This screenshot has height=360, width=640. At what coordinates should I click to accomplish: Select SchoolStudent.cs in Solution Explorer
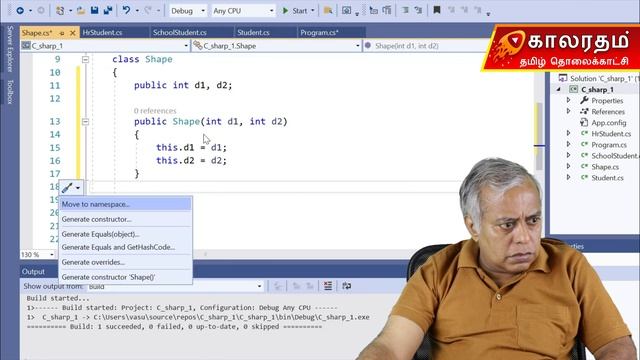click(x=610, y=156)
